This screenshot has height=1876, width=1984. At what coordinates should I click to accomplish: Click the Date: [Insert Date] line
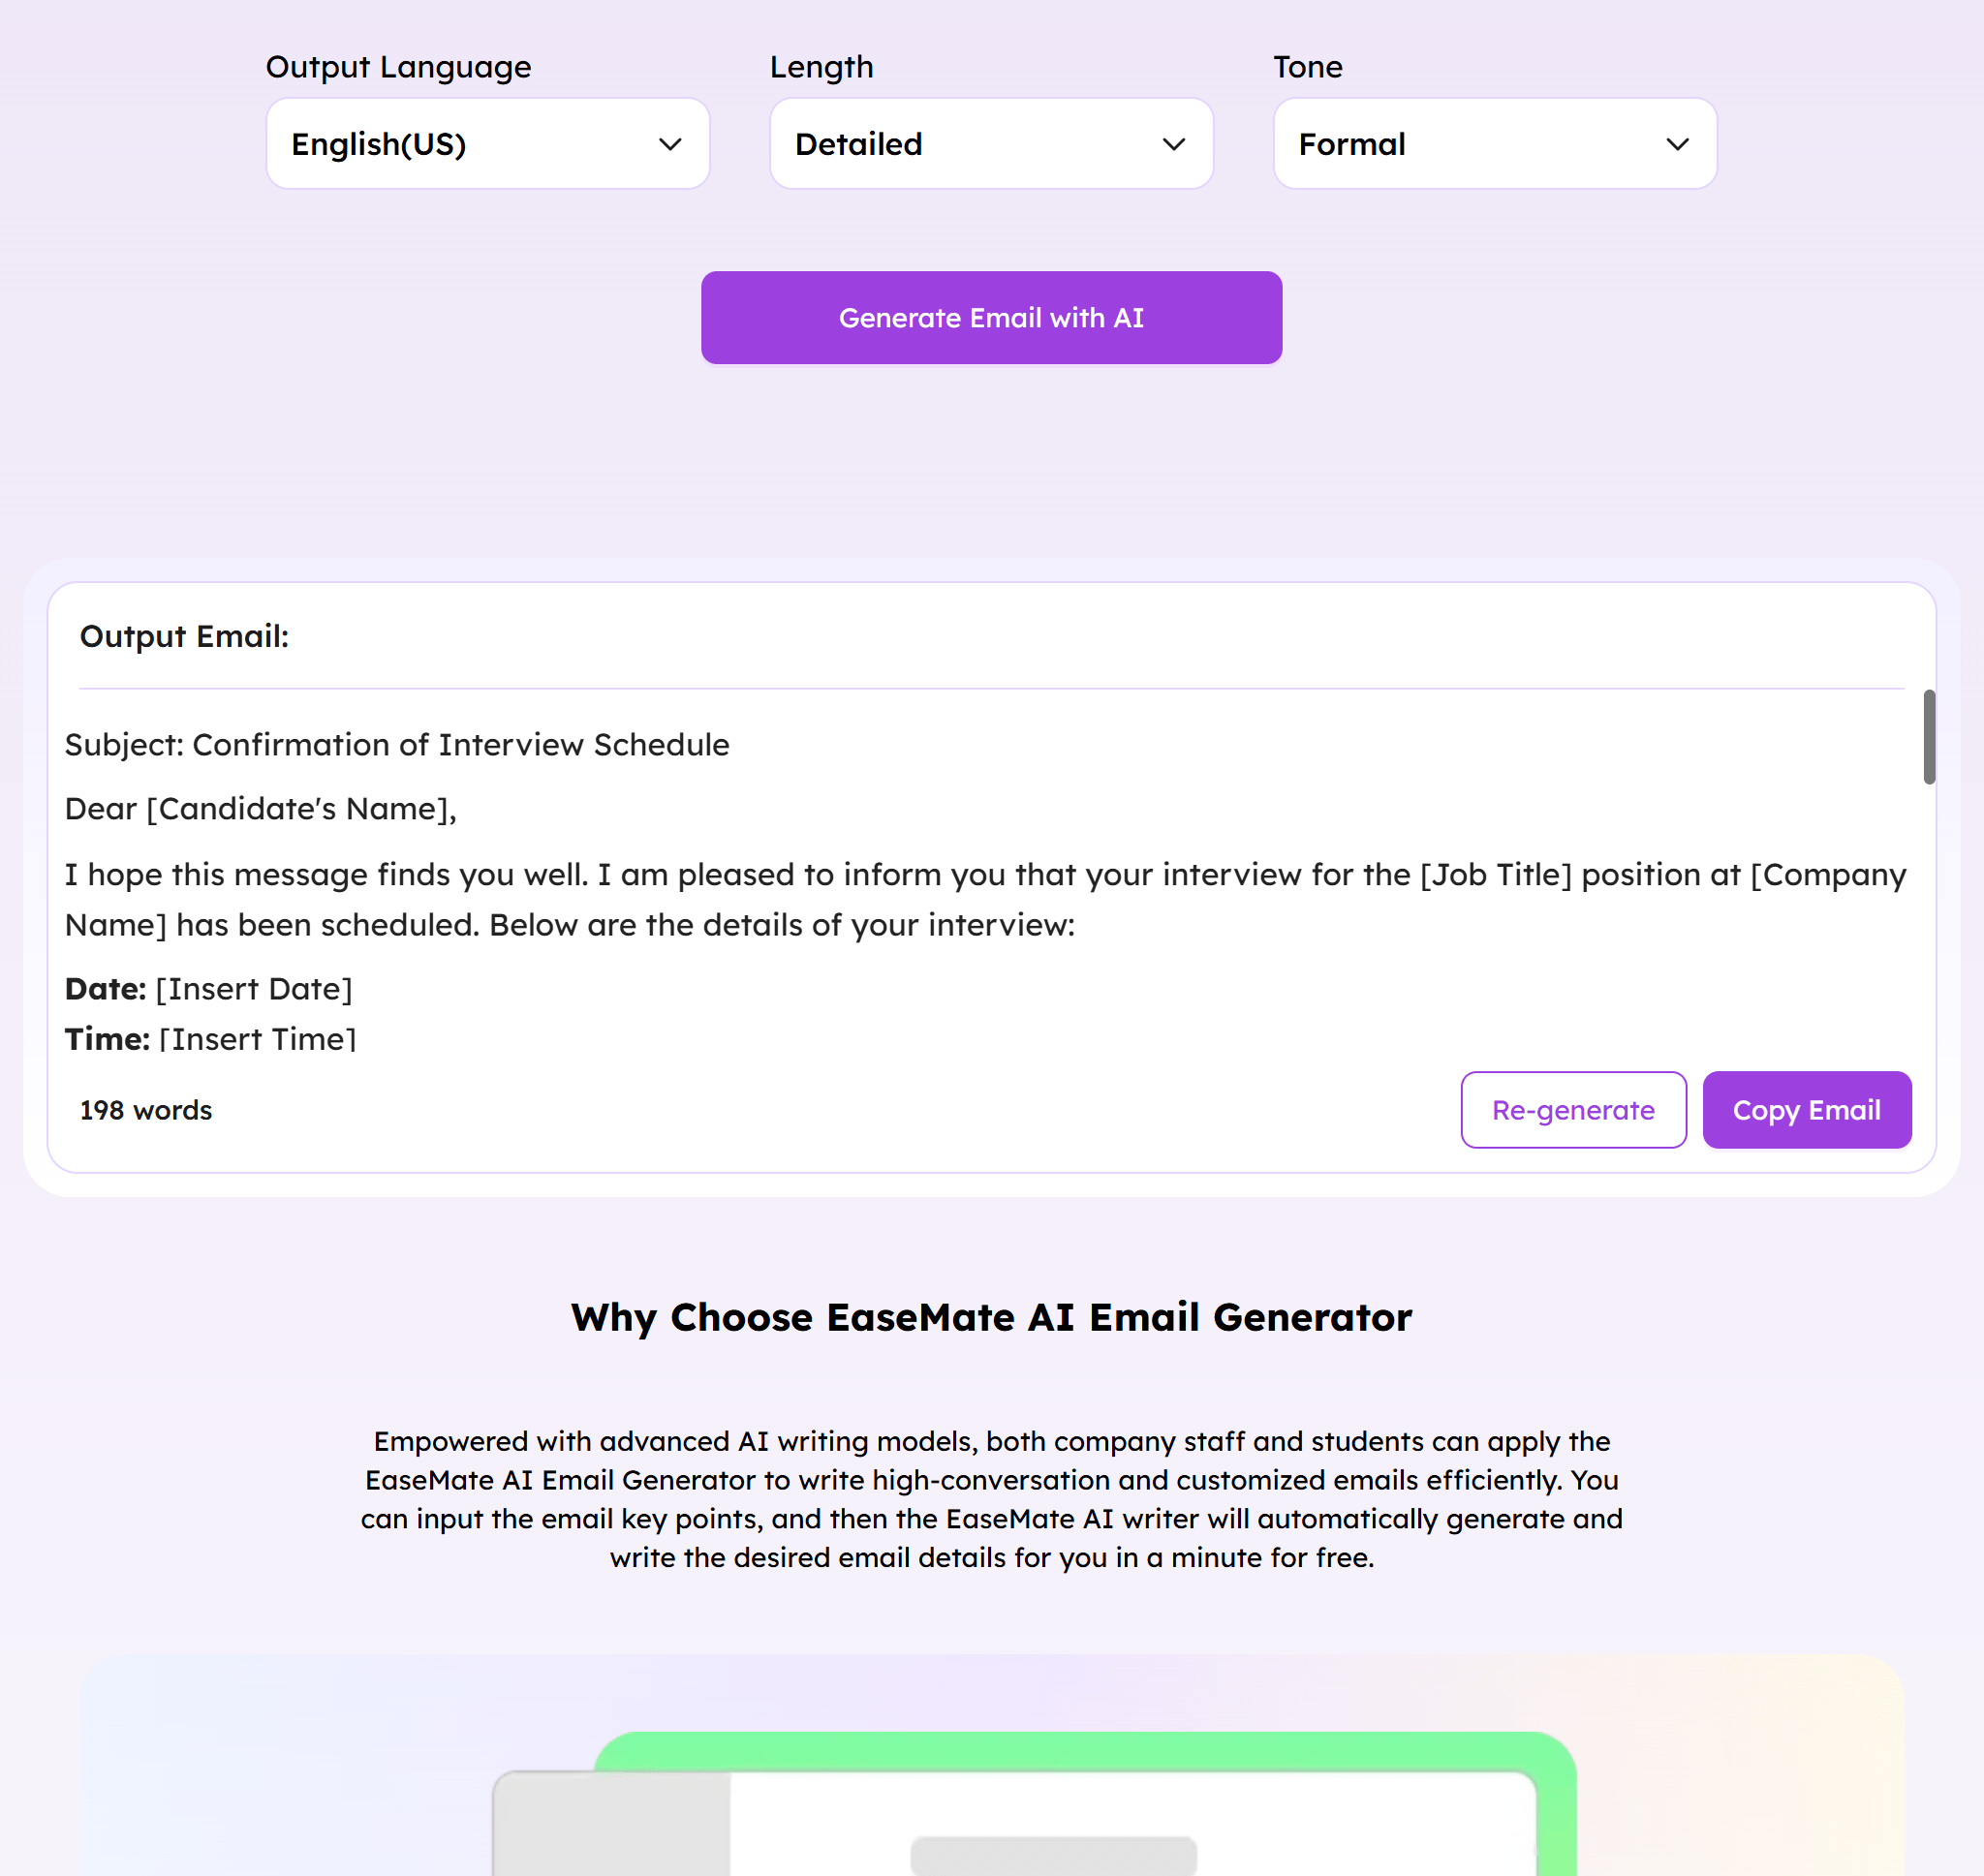pos(209,989)
